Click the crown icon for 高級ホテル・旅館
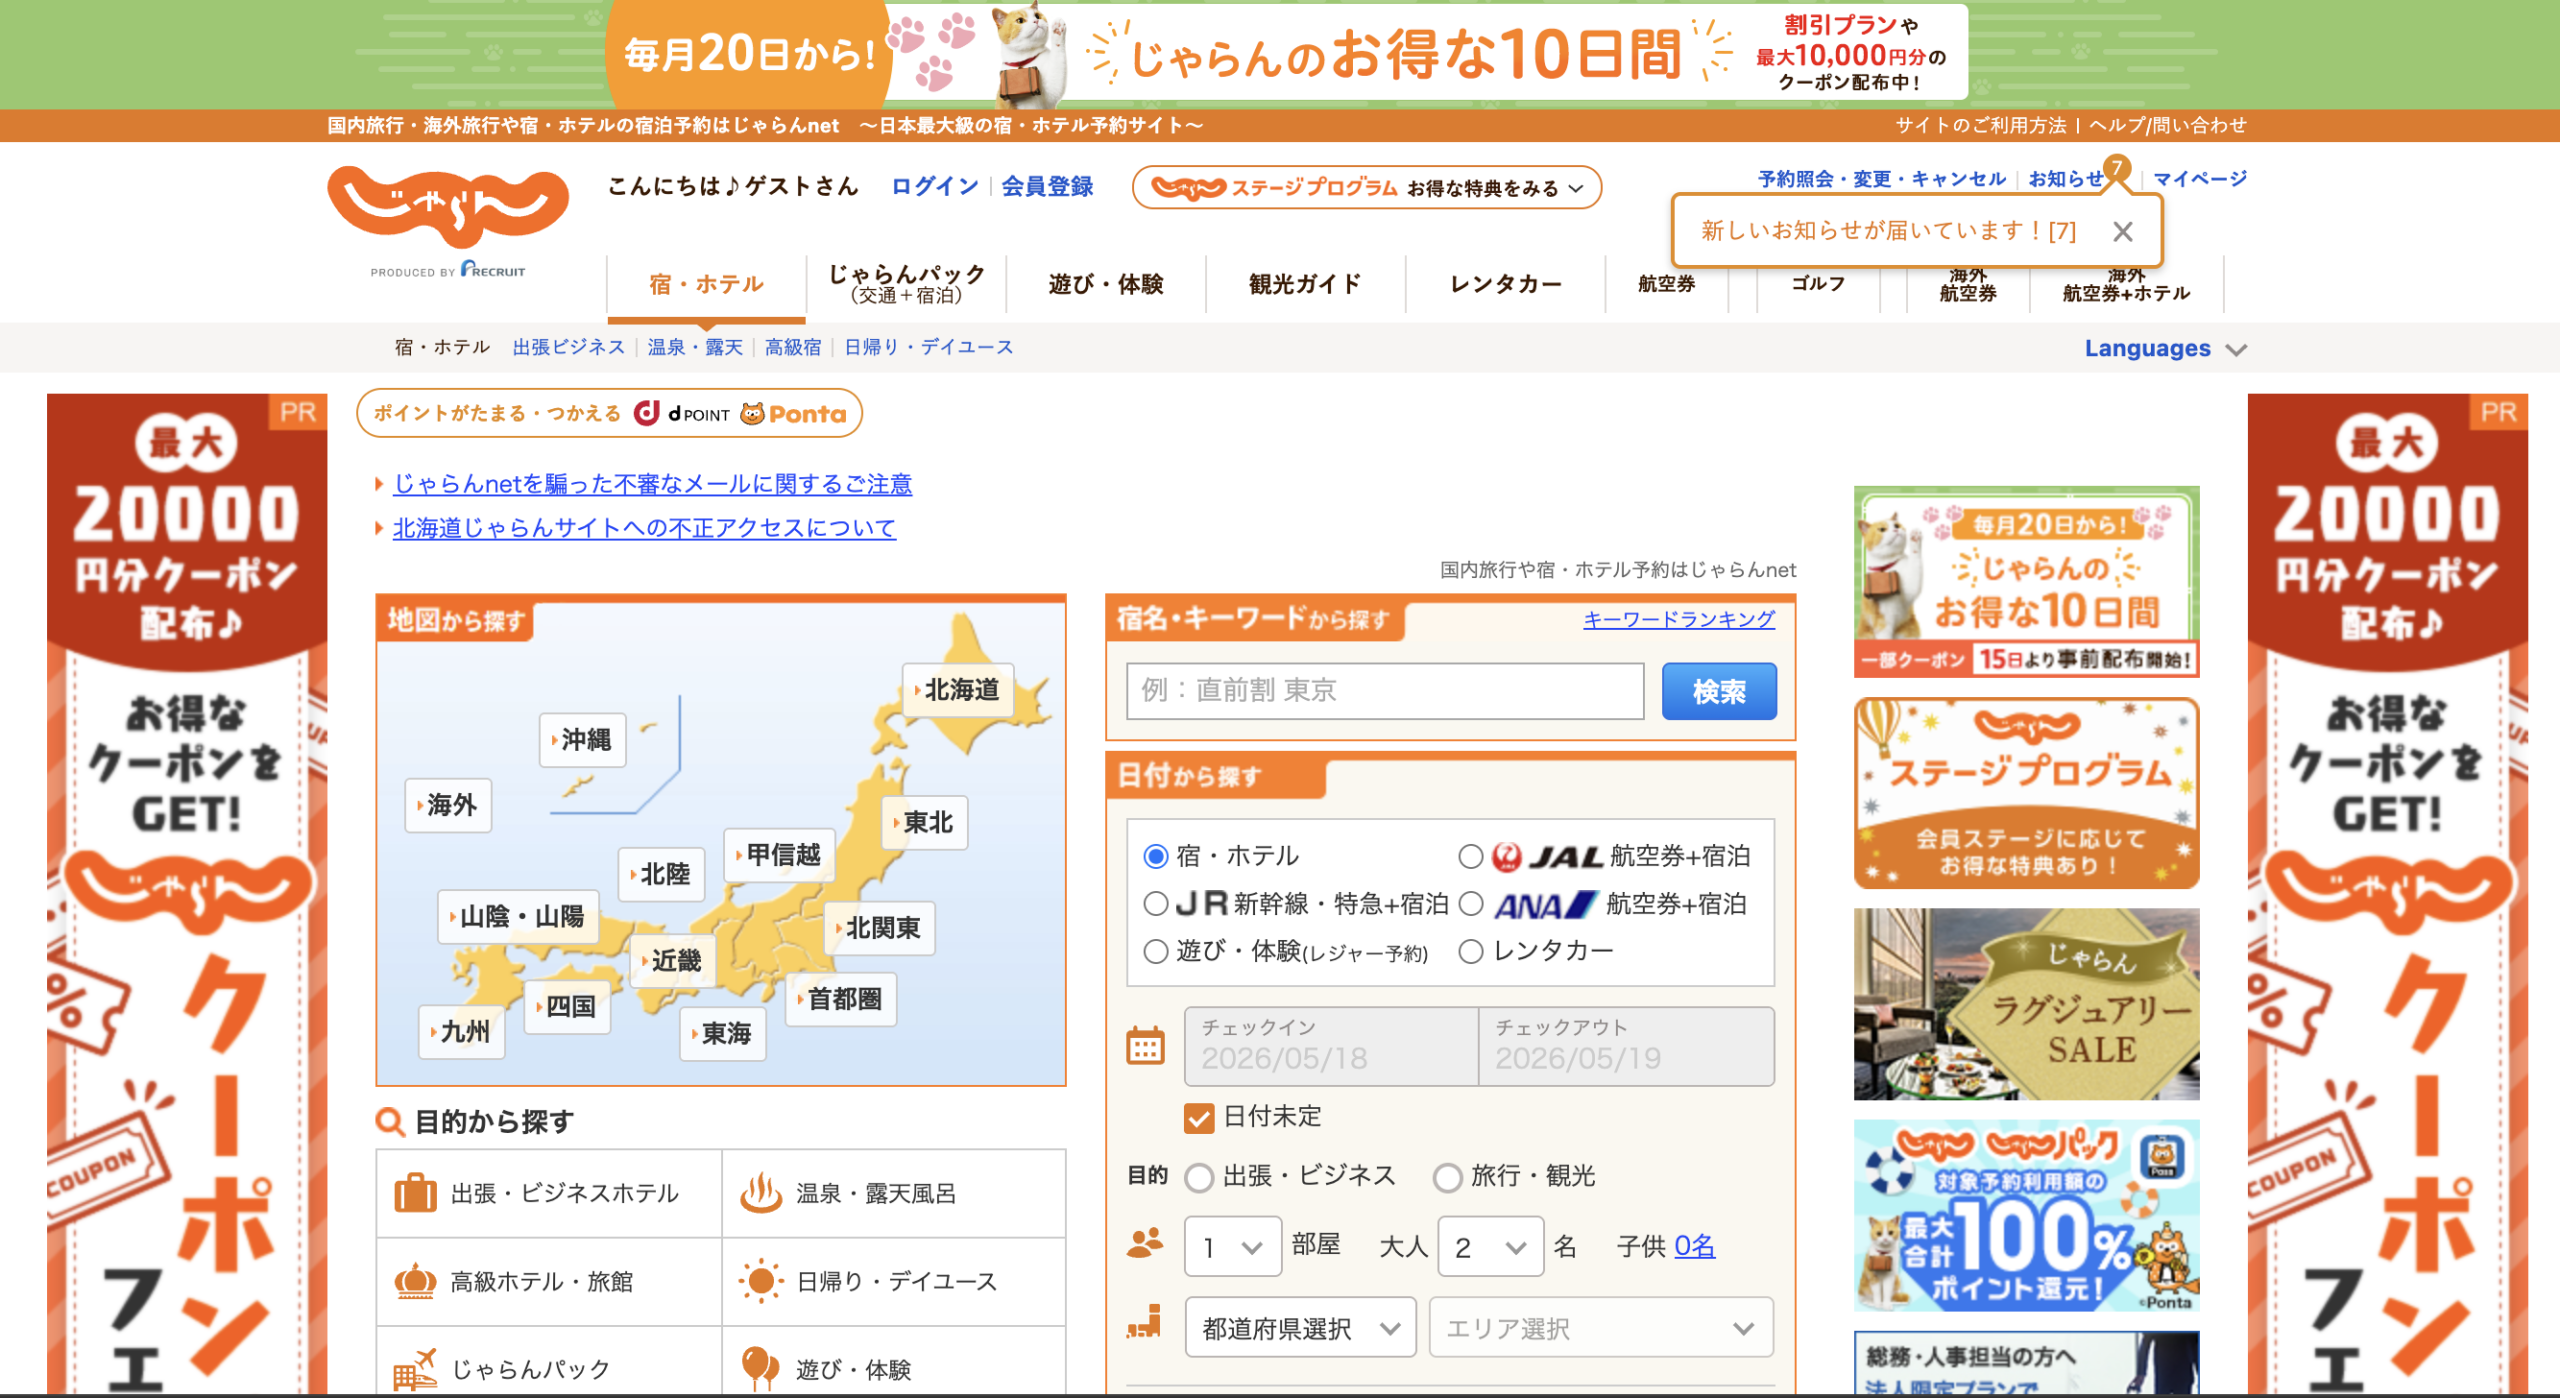 415,1281
